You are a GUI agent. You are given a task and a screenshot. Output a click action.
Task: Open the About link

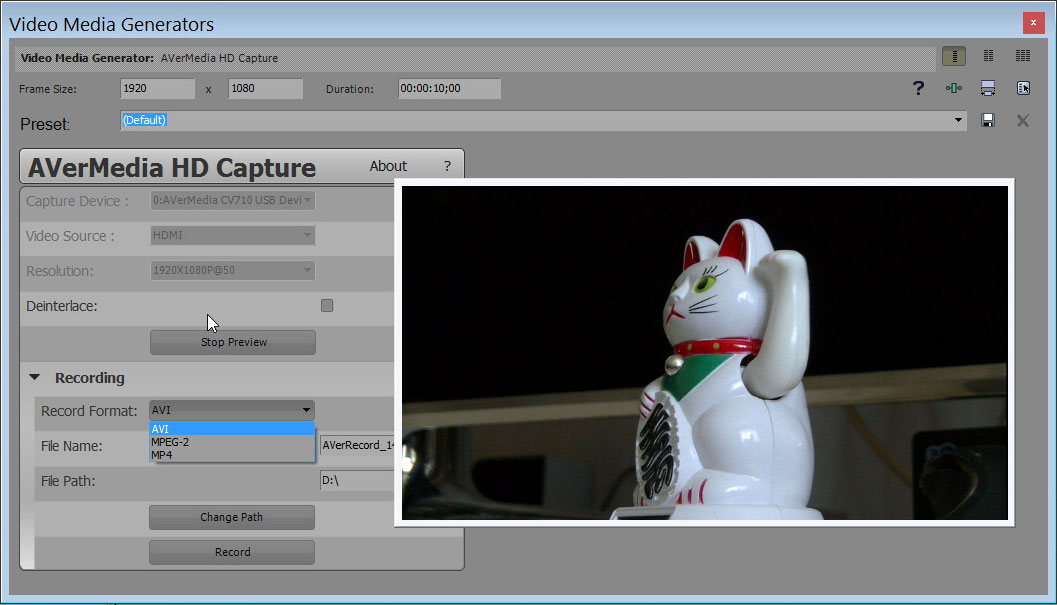(388, 166)
